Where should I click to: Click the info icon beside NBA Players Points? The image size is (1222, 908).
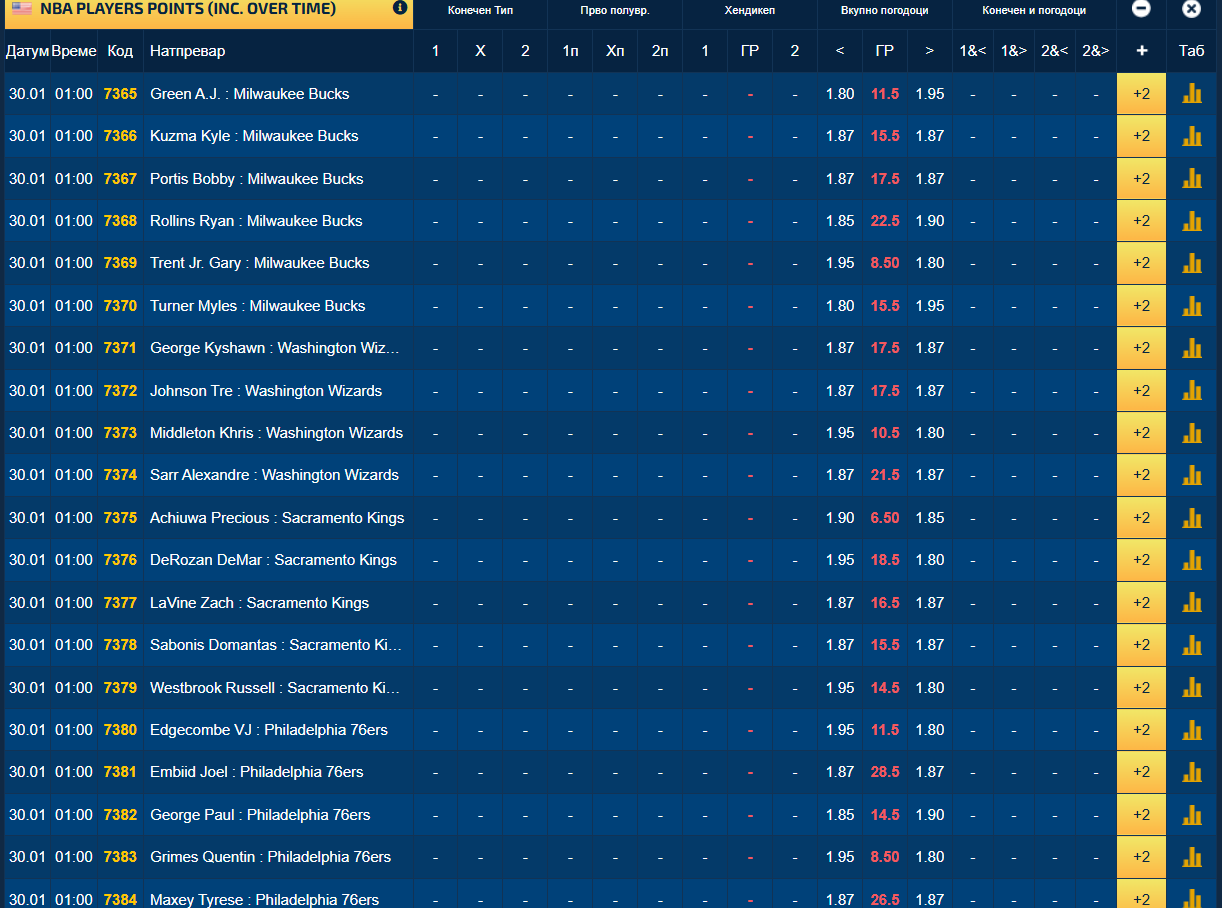(x=400, y=8)
